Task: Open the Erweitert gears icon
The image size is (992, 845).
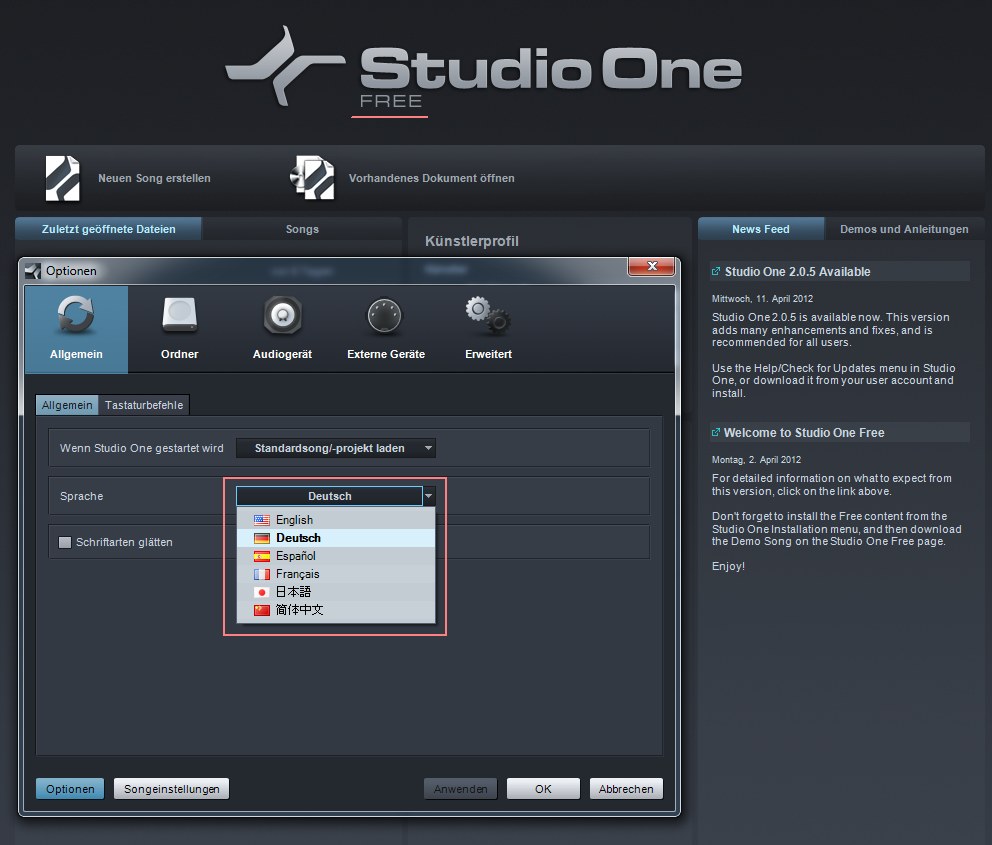Action: coord(488,315)
